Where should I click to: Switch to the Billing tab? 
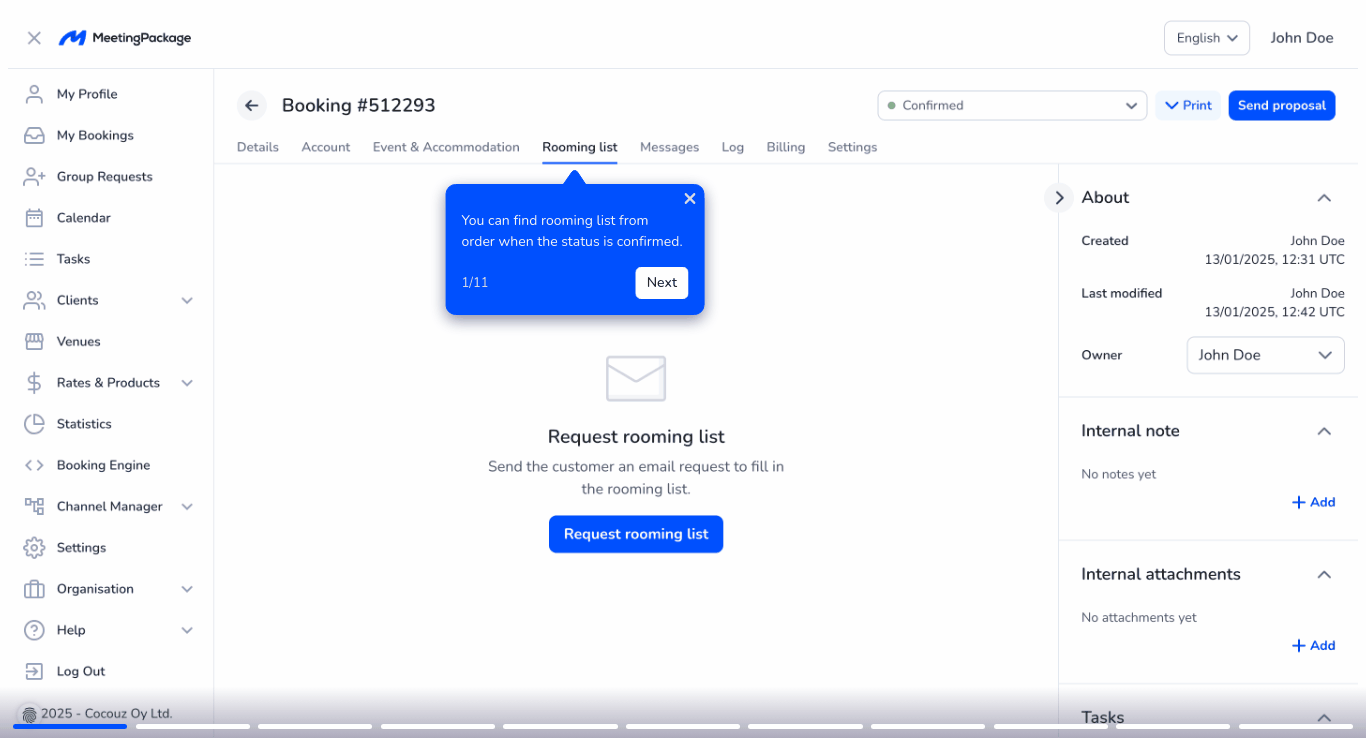click(785, 147)
